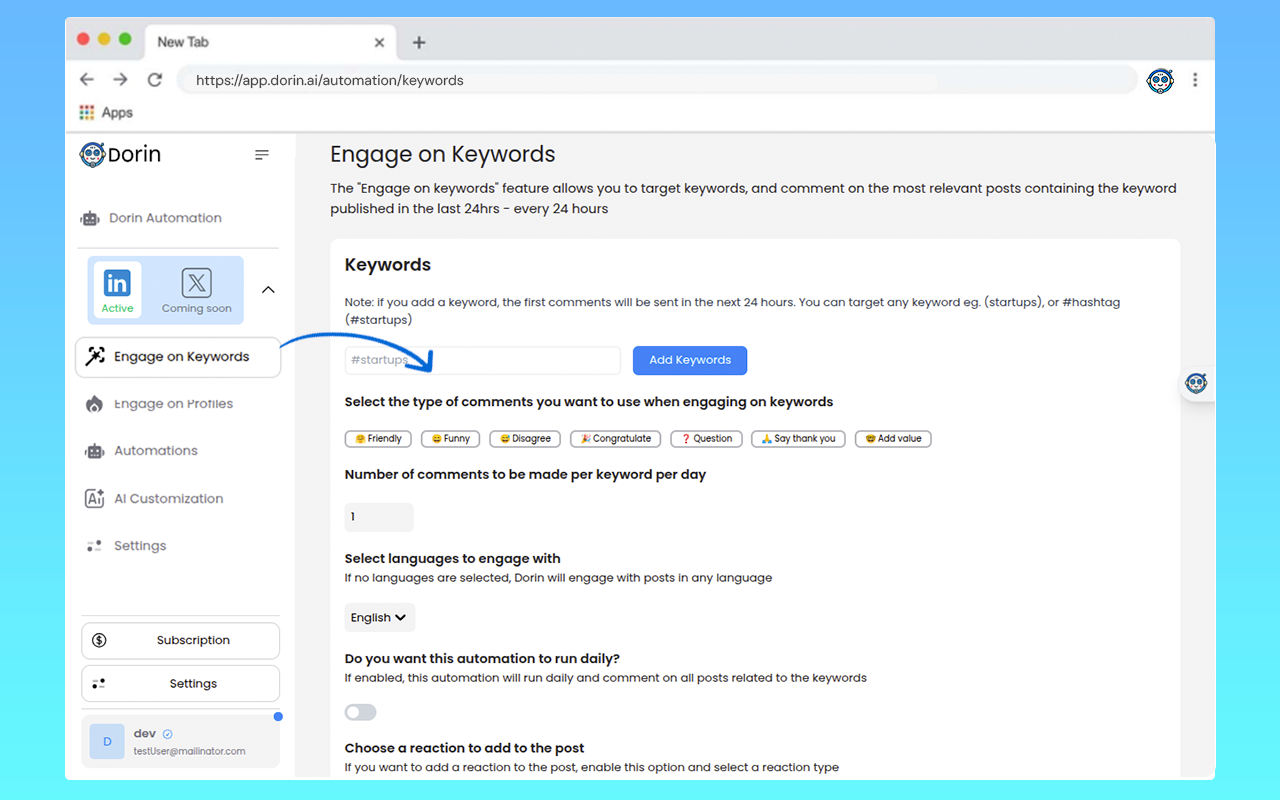Click the Select languages to engage with label
This screenshot has height=800, width=1280.
(x=452, y=559)
